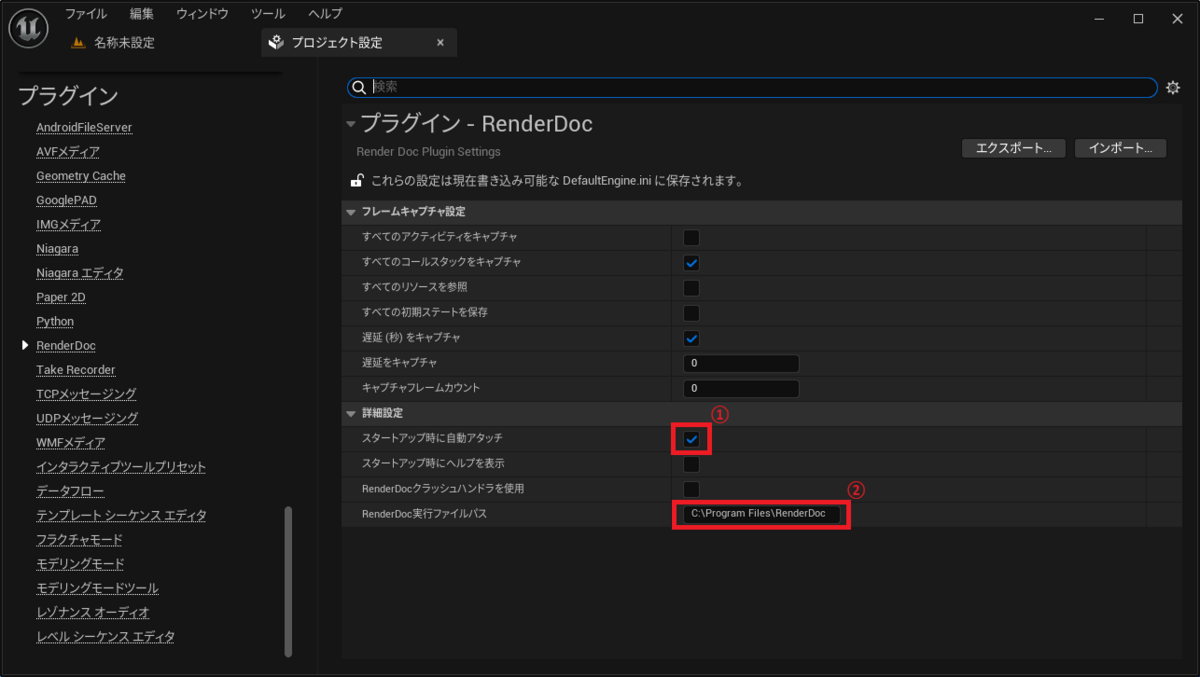
Task: Click the lock icon on the DefaultEngine.ini notice
Action: point(356,180)
